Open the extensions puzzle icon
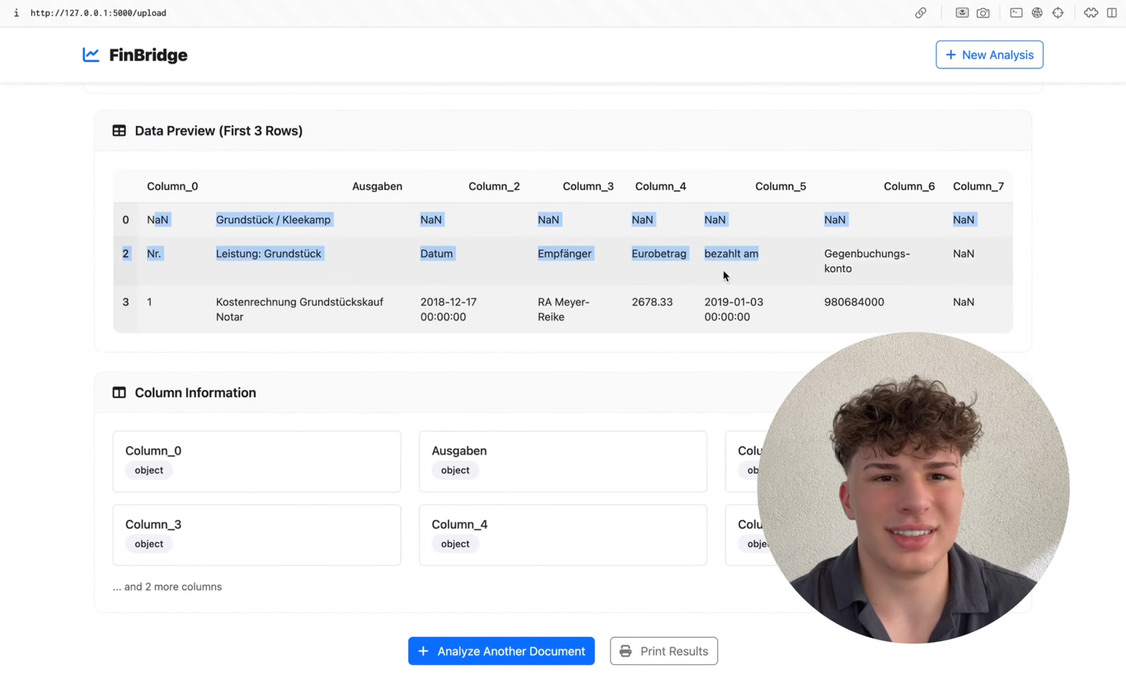 tap(1090, 13)
